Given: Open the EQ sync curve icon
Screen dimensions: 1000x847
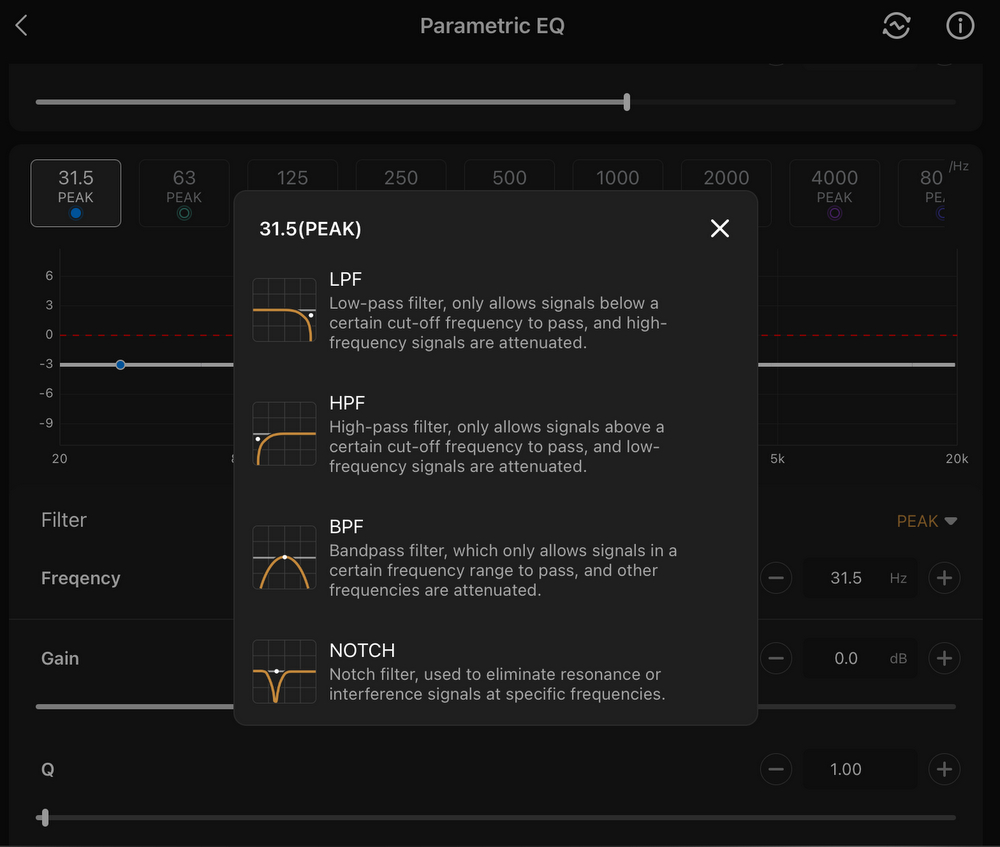Looking at the screenshot, I should 896,26.
